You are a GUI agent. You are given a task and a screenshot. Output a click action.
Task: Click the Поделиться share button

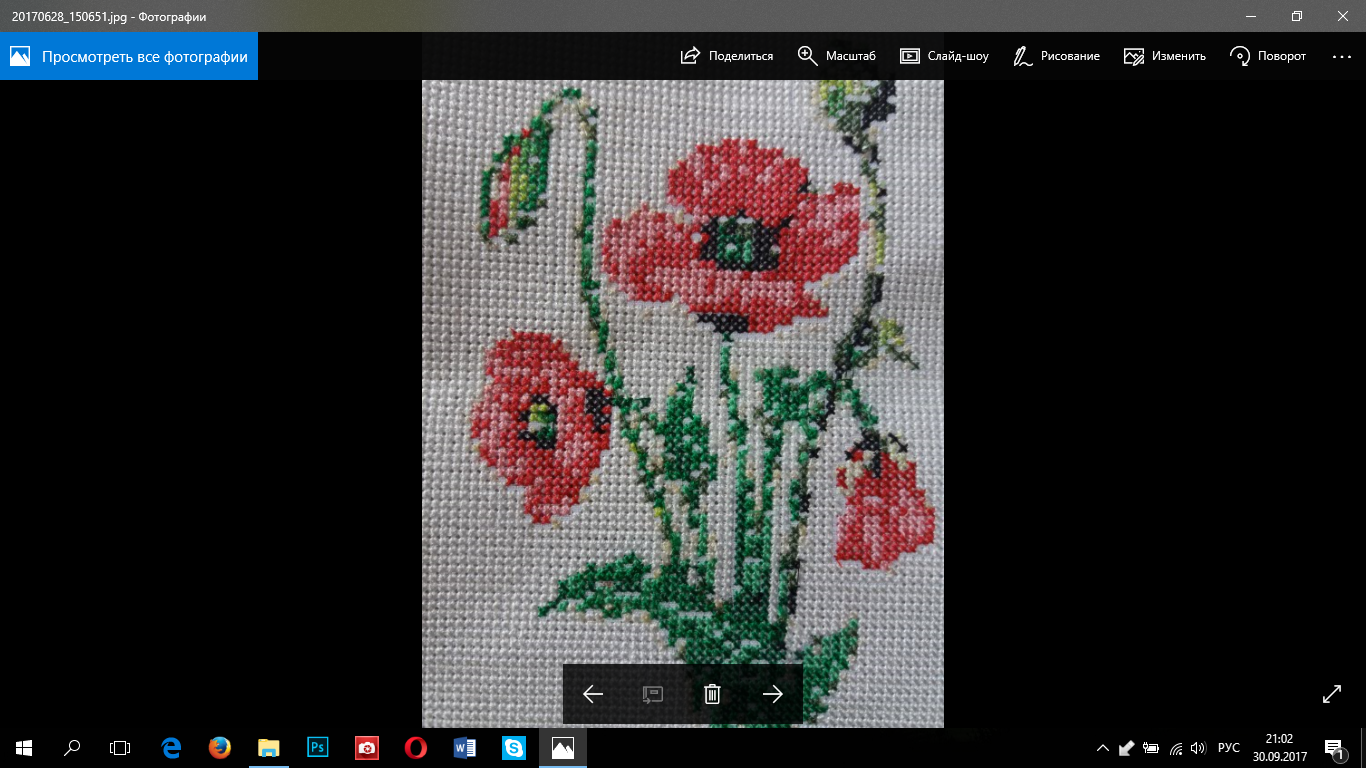click(x=727, y=56)
